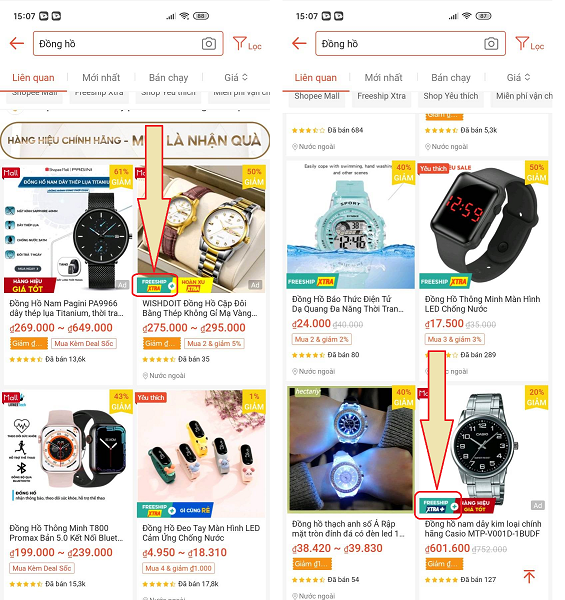Open the Lọc filter on left screen
This screenshot has height=600, width=565.
[x=247, y=44]
